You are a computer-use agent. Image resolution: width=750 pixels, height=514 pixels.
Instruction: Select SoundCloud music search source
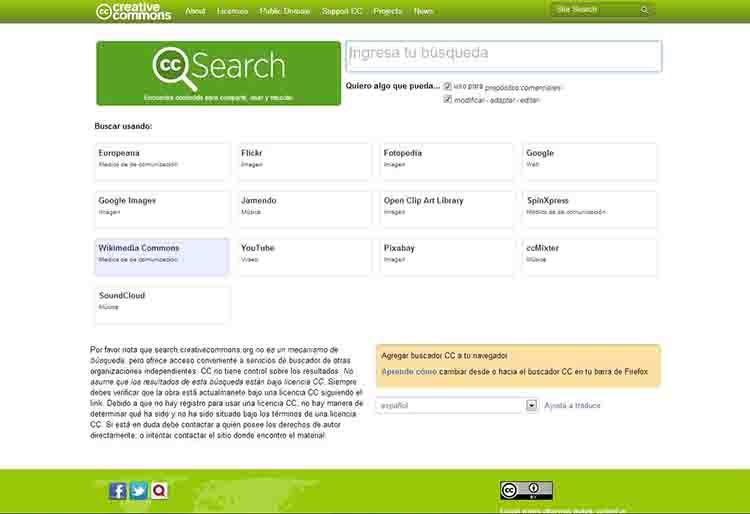(x=162, y=304)
